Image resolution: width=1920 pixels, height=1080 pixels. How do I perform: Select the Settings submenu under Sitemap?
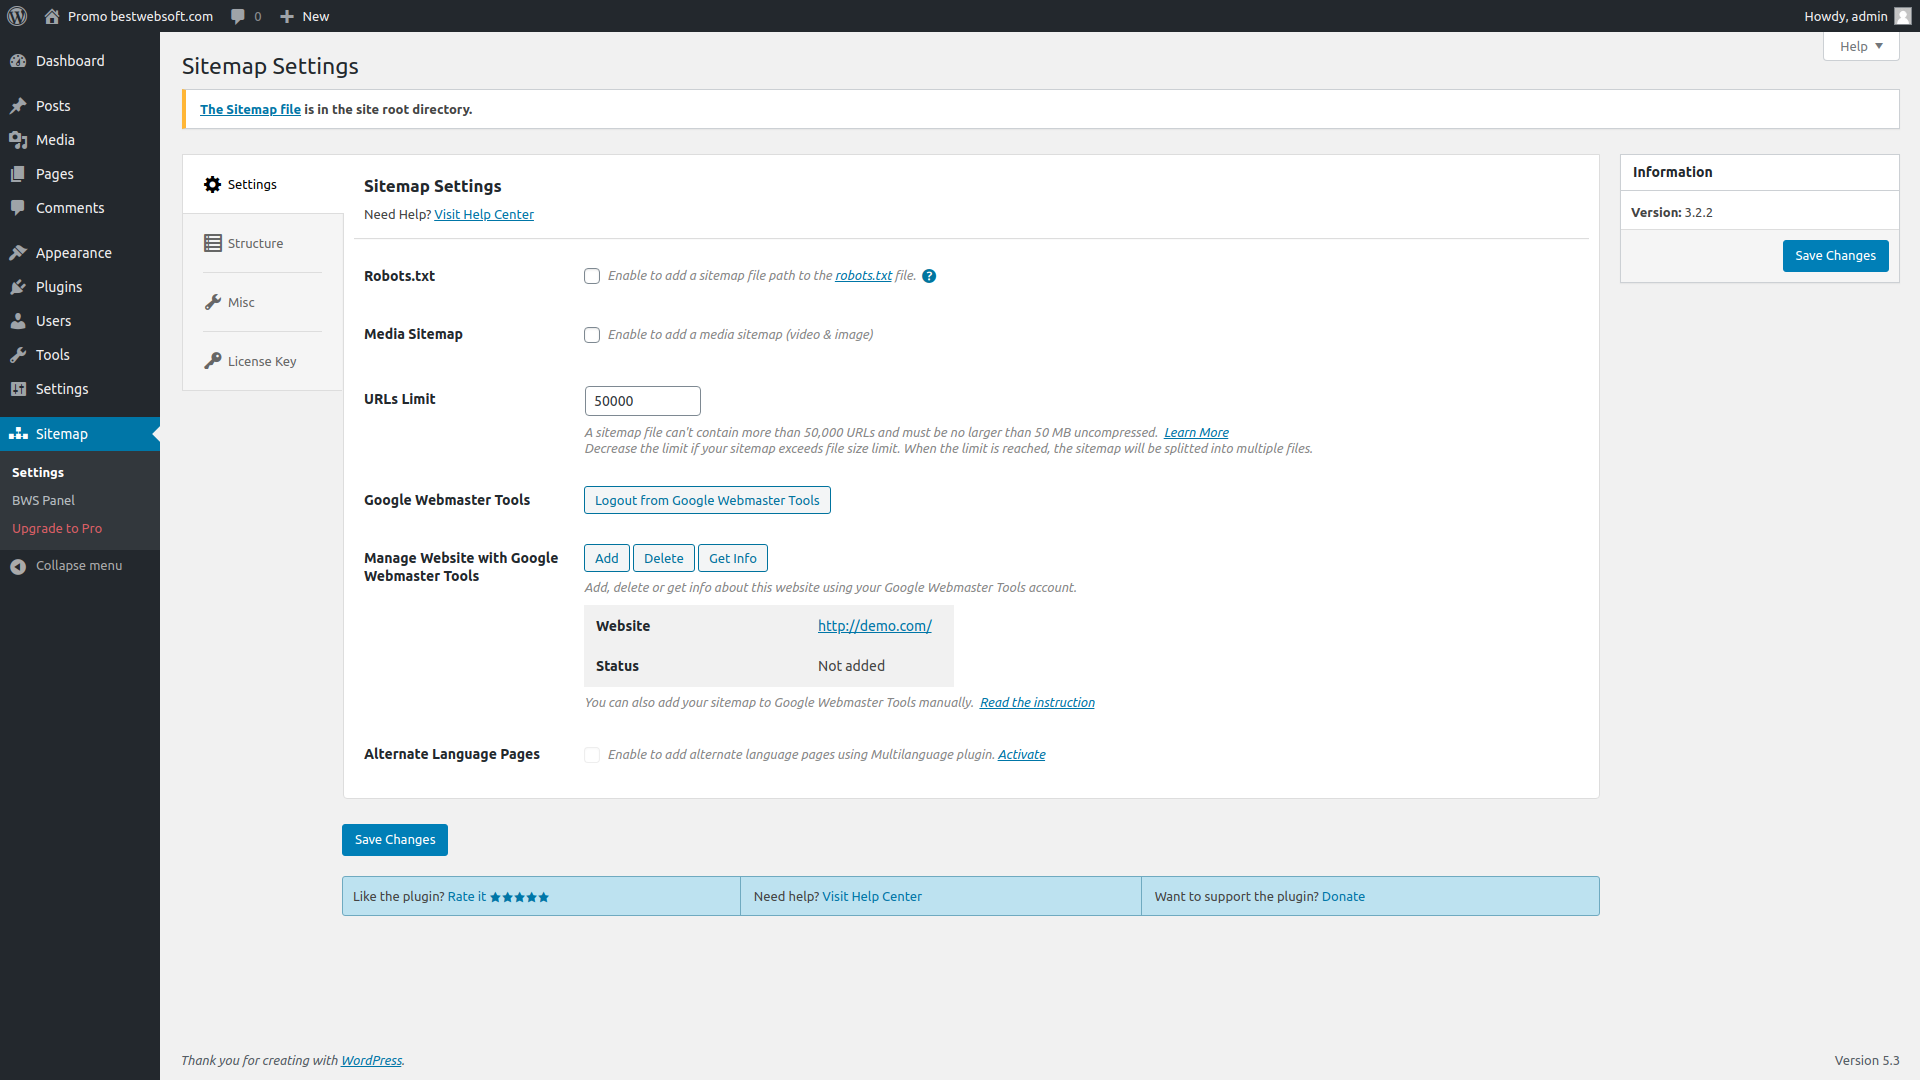click(38, 472)
